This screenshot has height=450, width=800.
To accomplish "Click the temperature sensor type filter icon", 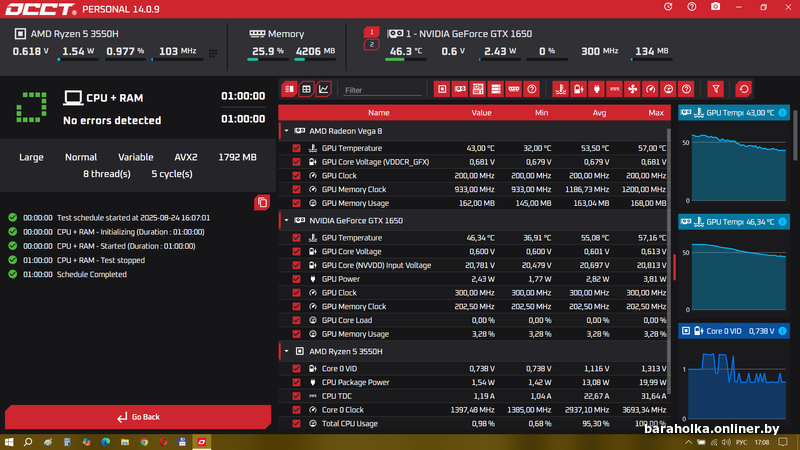I will point(561,89).
